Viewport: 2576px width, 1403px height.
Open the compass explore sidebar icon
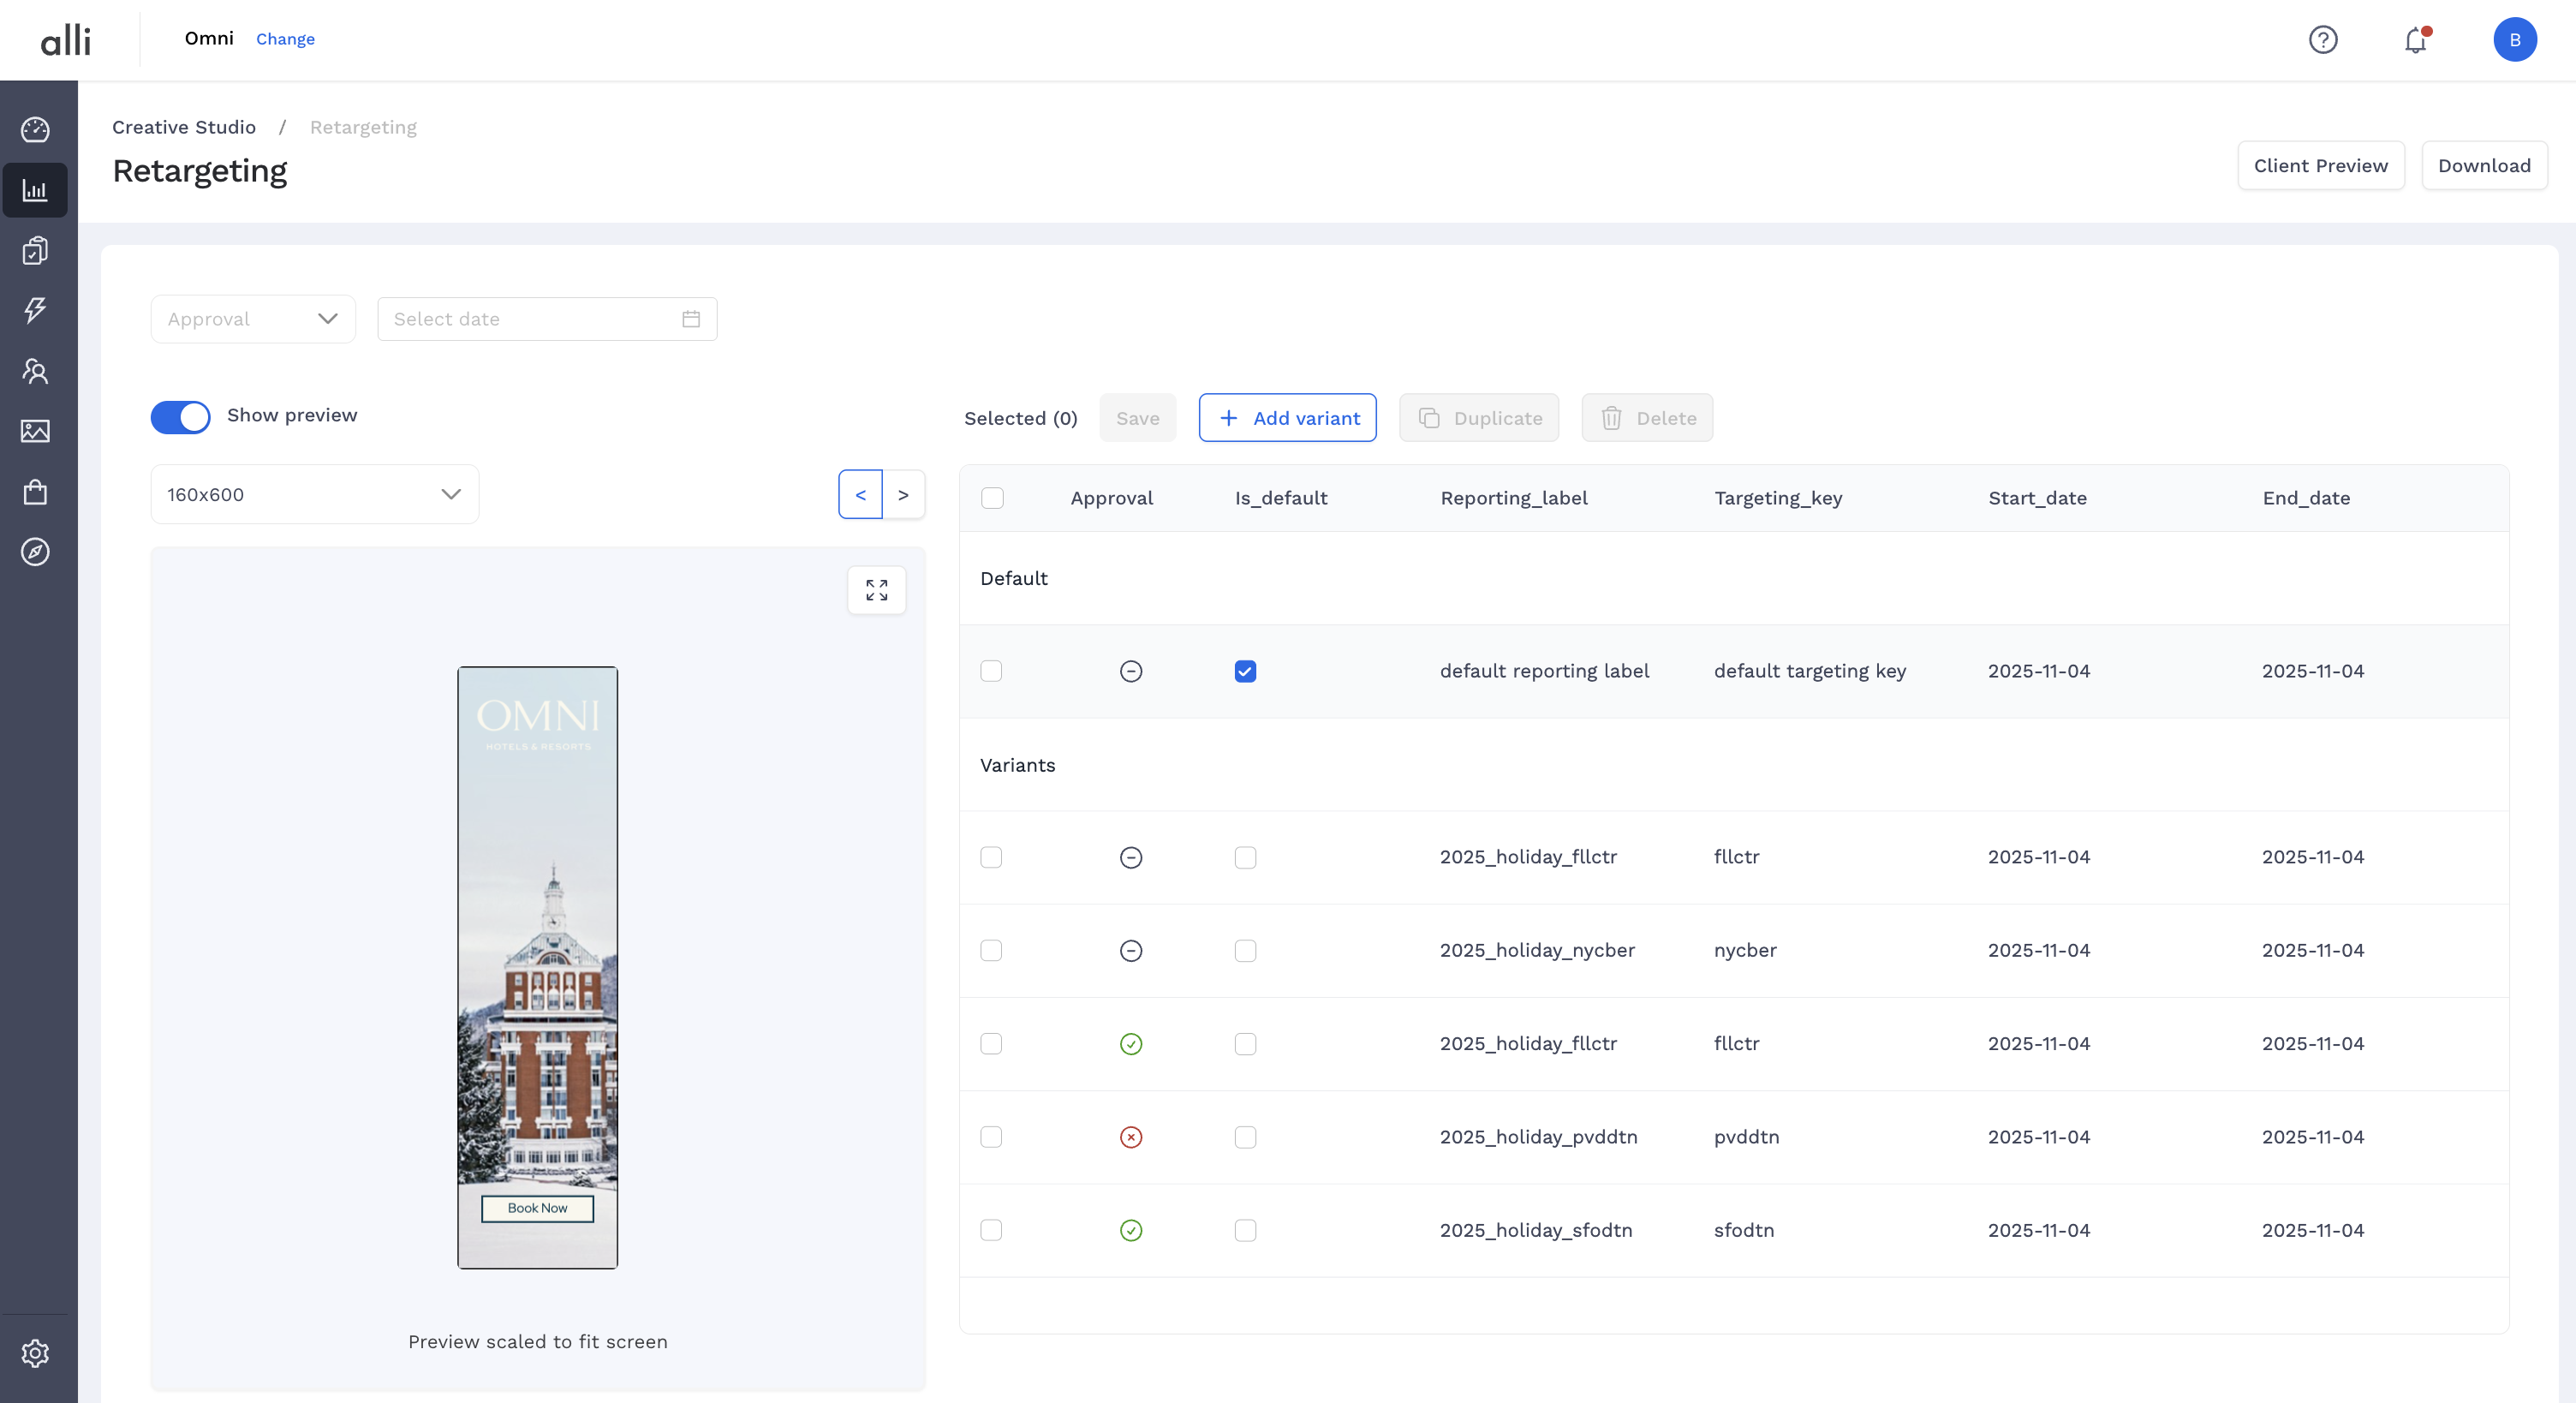point(35,552)
